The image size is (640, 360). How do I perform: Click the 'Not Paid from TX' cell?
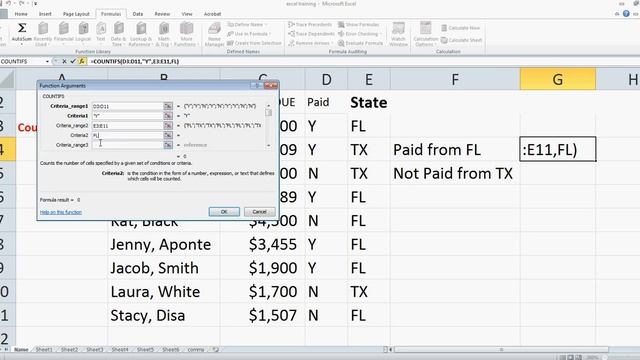pos(455,173)
